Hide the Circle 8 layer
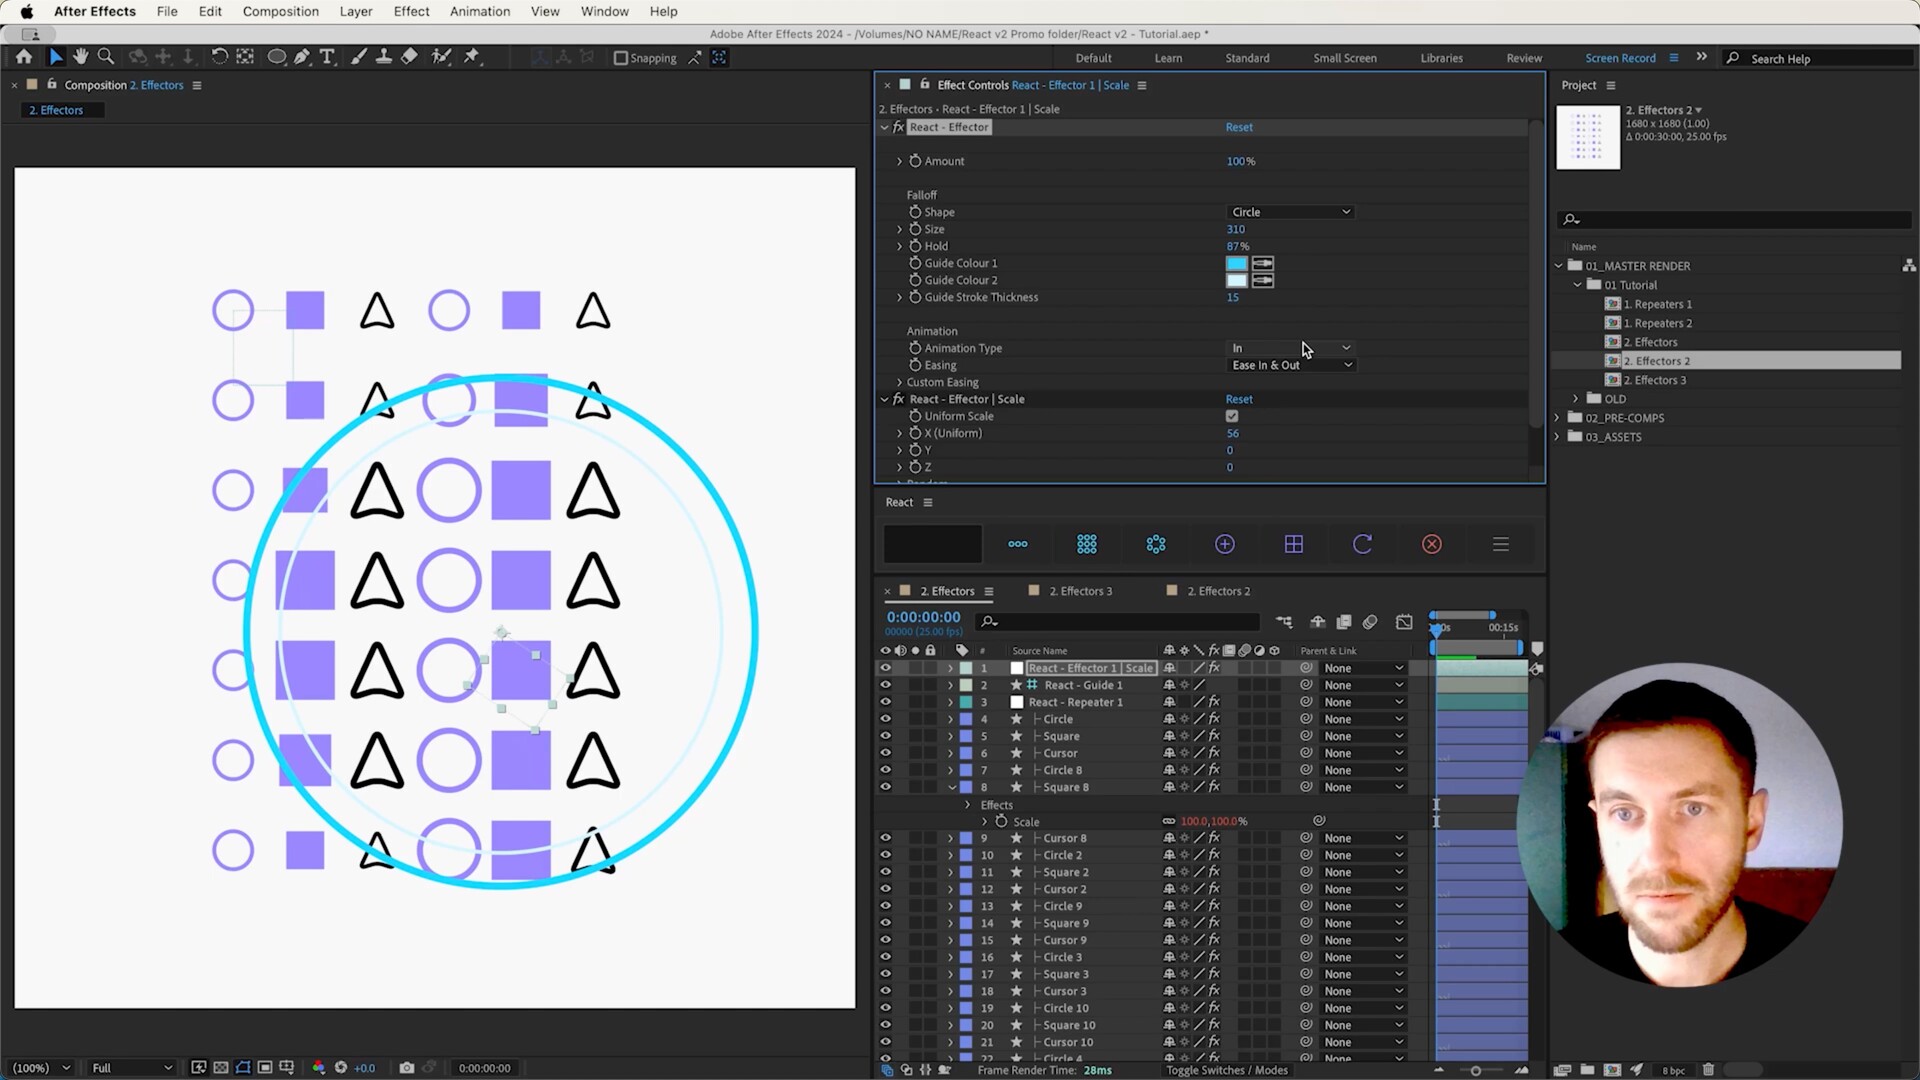Image resolution: width=1920 pixels, height=1080 pixels. click(885, 770)
